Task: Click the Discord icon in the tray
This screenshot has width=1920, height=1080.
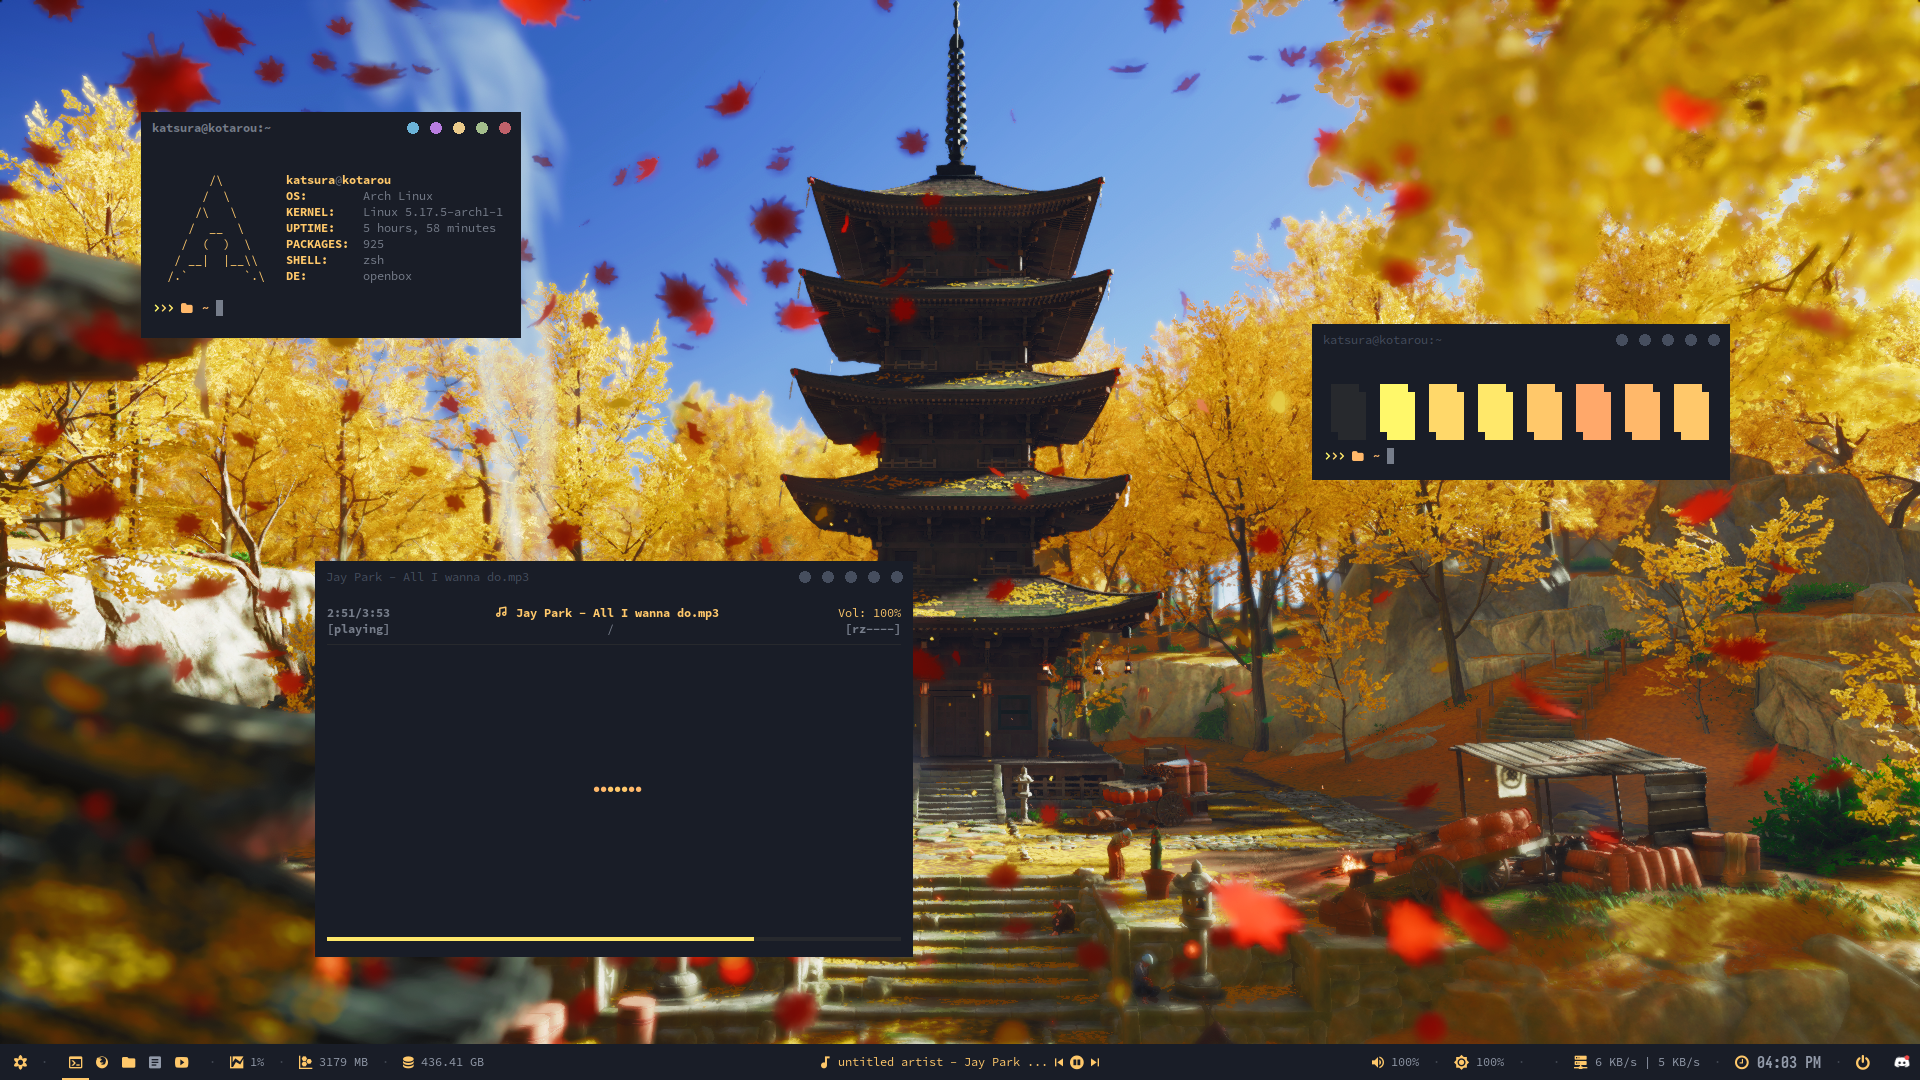Action: click(1901, 1062)
